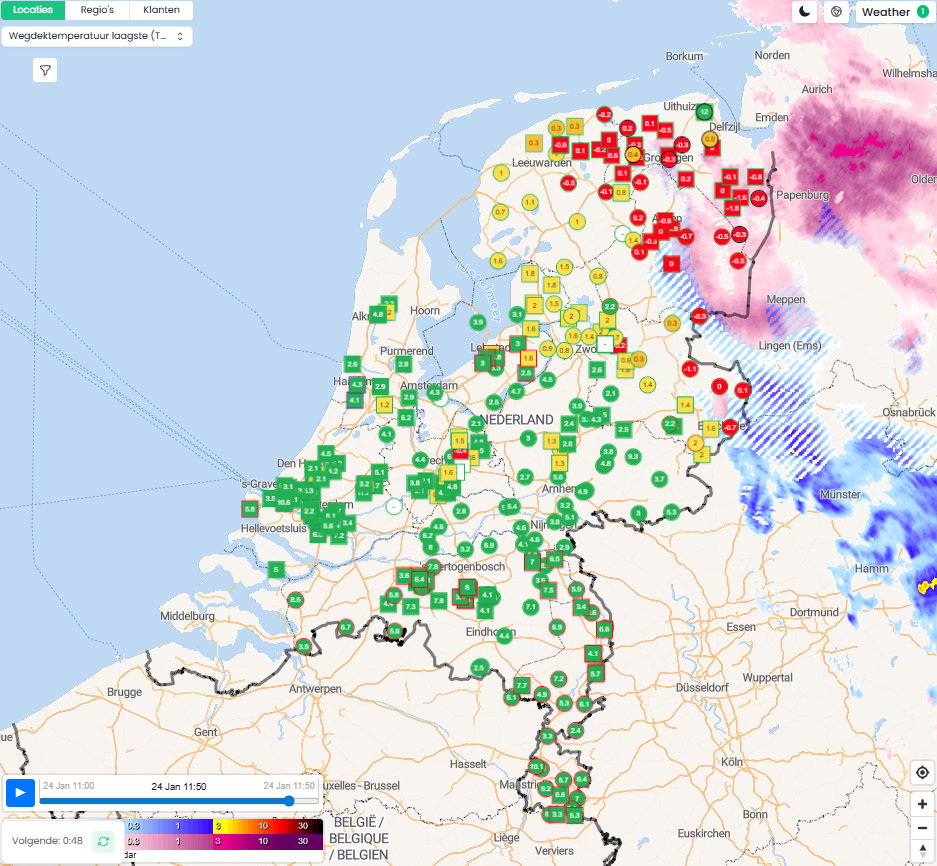Zoom in with the plus button
Image resolution: width=937 pixels, height=866 pixels.
tap(922, 804)
